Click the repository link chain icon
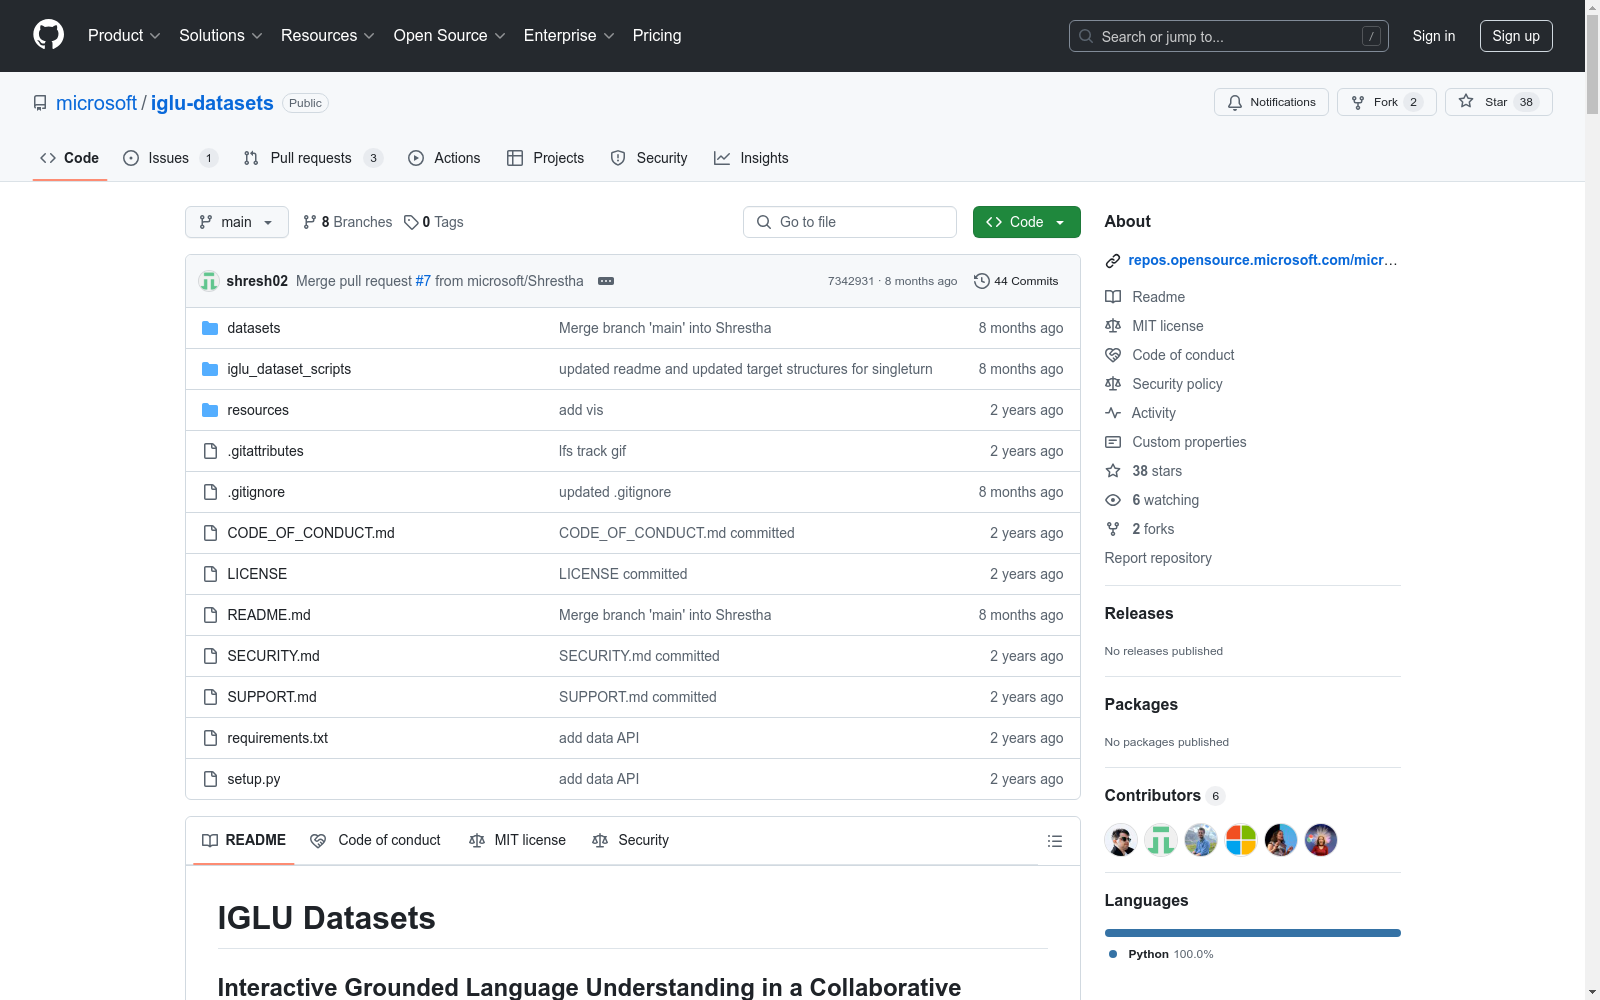1600x1000 pixels. 1112,261
